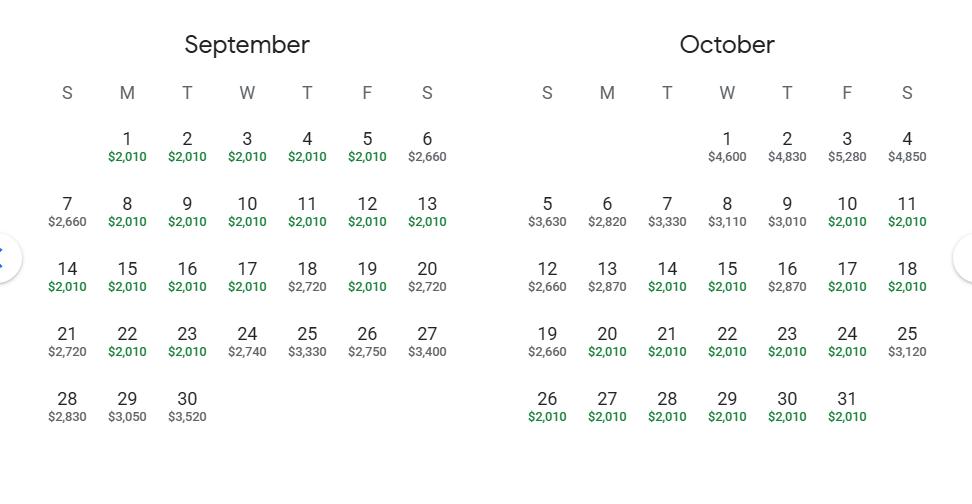Click the previous month arrow button

point(6,258)
